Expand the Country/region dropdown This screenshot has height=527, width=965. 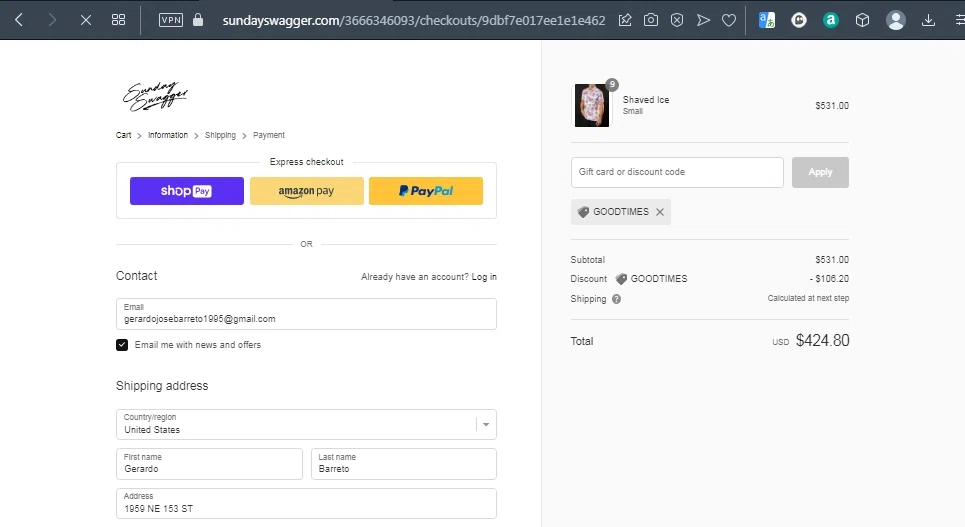(x=486, y=424)
